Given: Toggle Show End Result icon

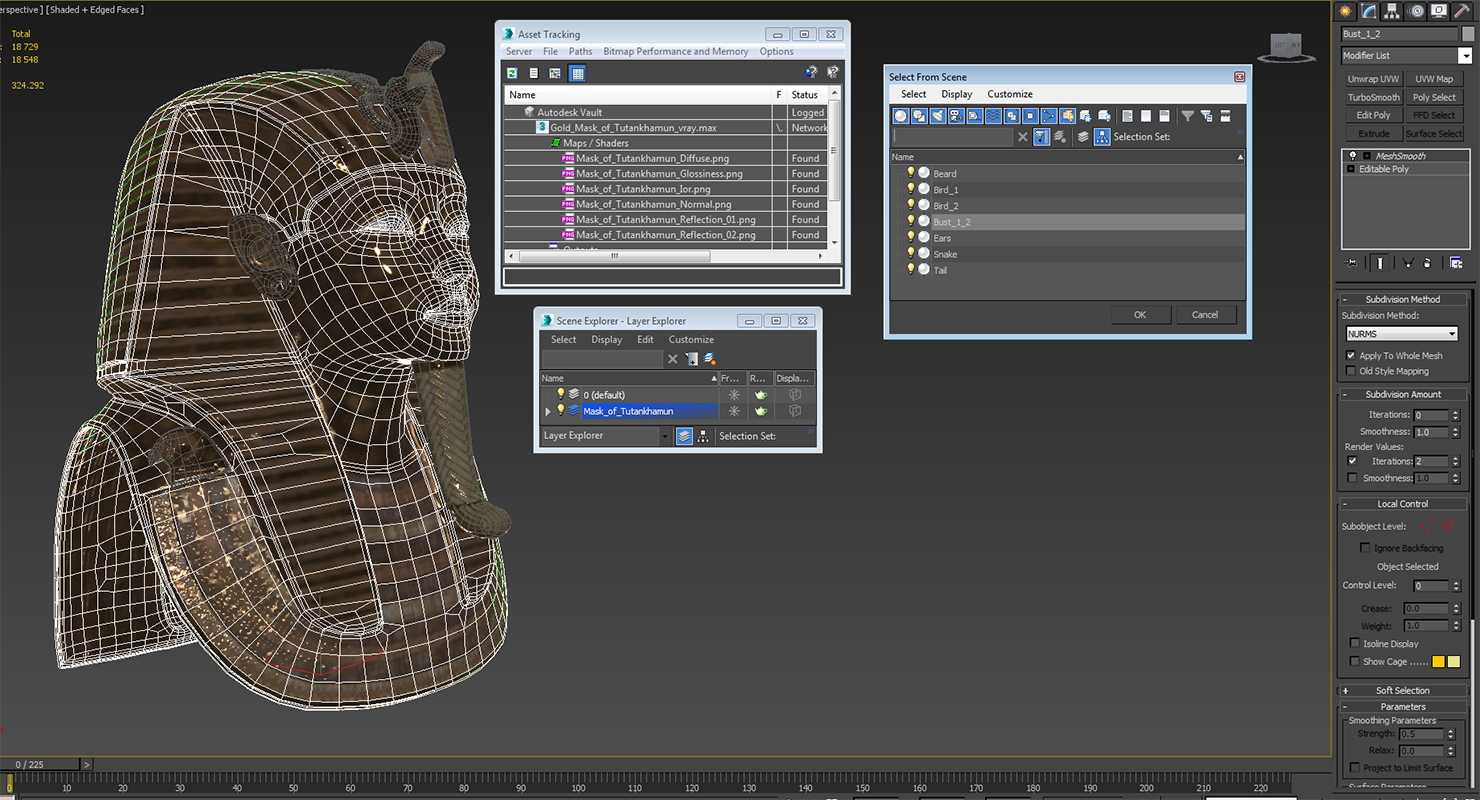Looking at the screenshot, I should pos(1380,263).
